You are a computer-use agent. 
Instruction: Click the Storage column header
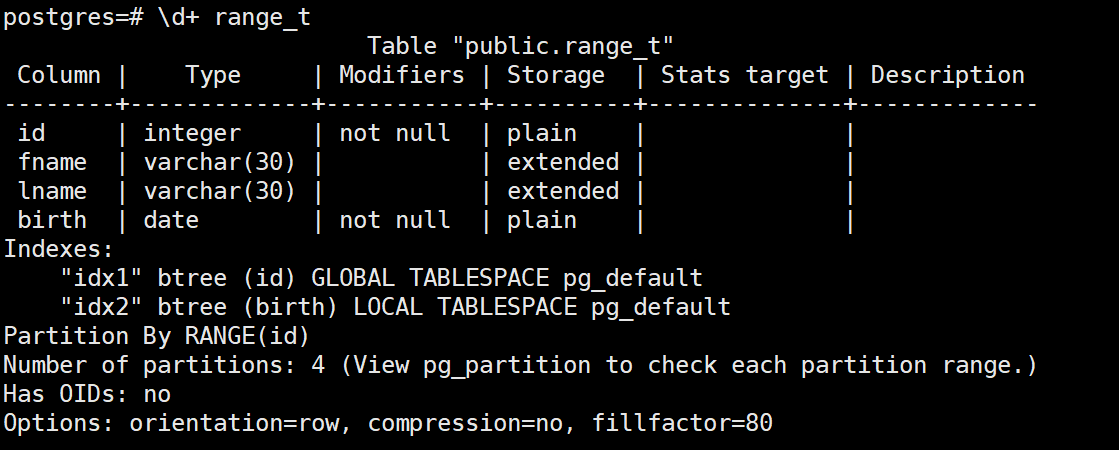click(556, 75)
